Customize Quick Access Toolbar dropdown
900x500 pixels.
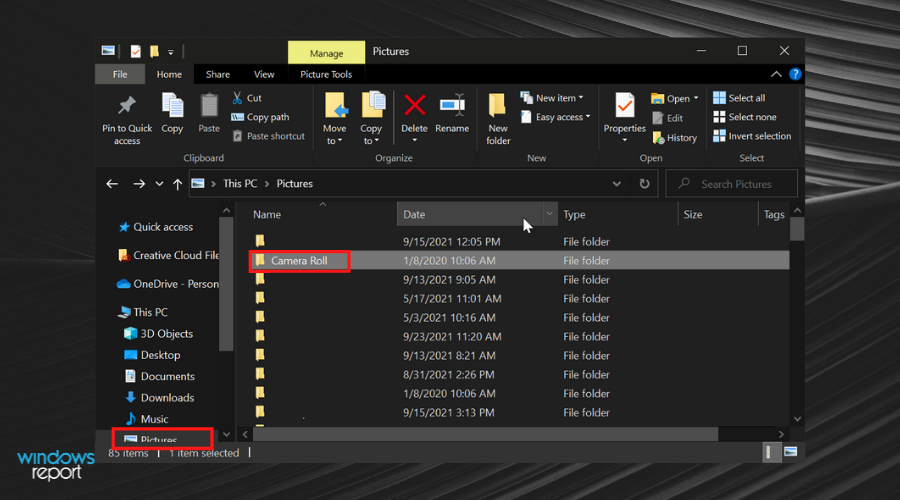coord(170,52)
